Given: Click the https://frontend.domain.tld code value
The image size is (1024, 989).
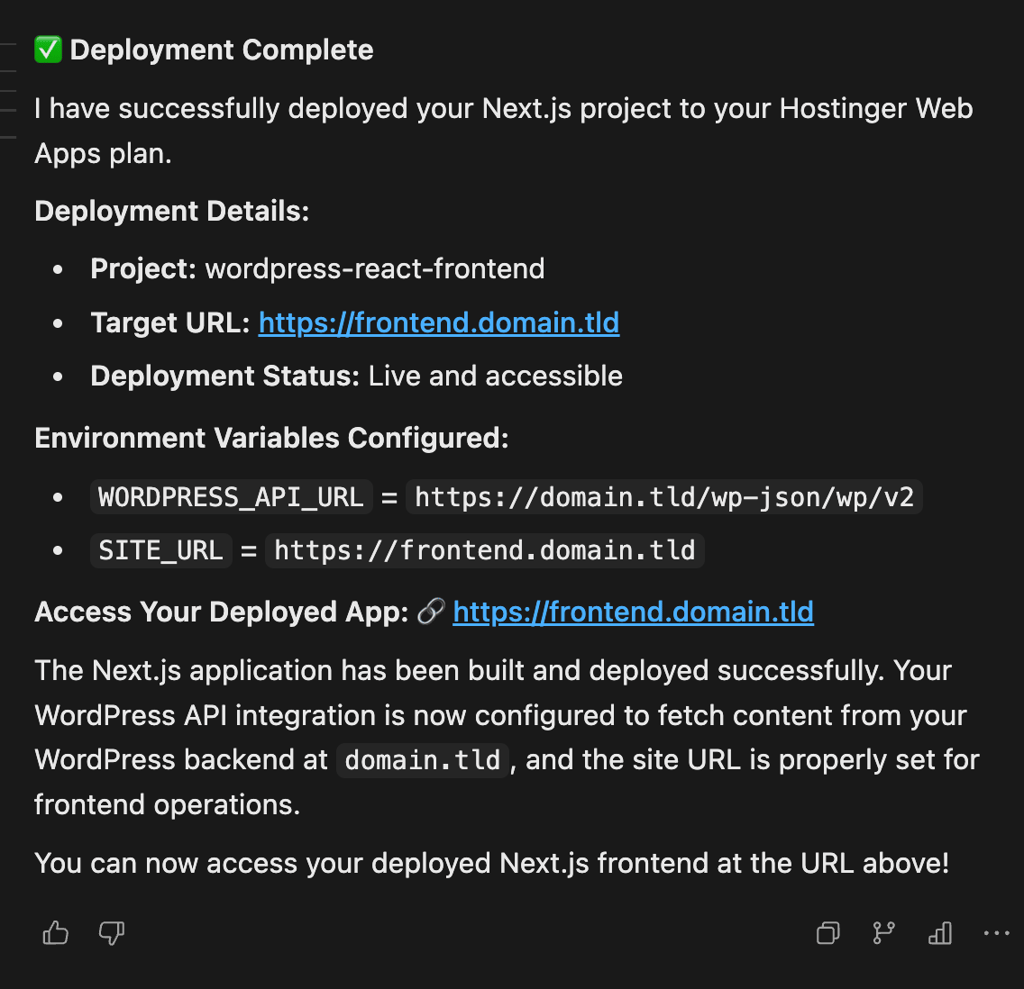Looking at the screenshot, I should [x=485, y=550].
